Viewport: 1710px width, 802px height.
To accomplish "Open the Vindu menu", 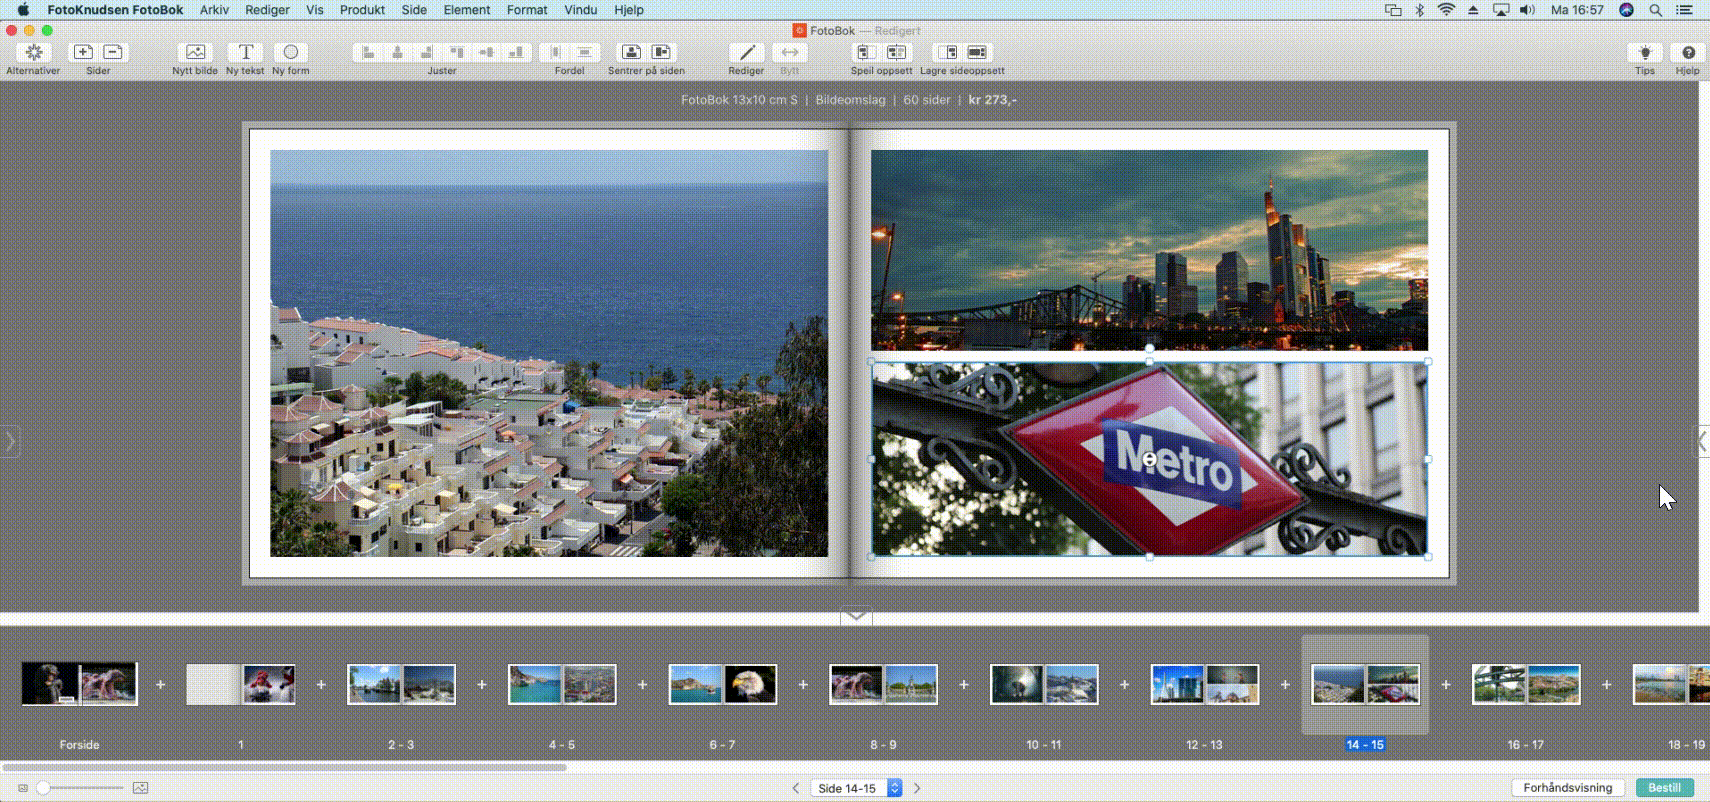I will tap(580, 10).
